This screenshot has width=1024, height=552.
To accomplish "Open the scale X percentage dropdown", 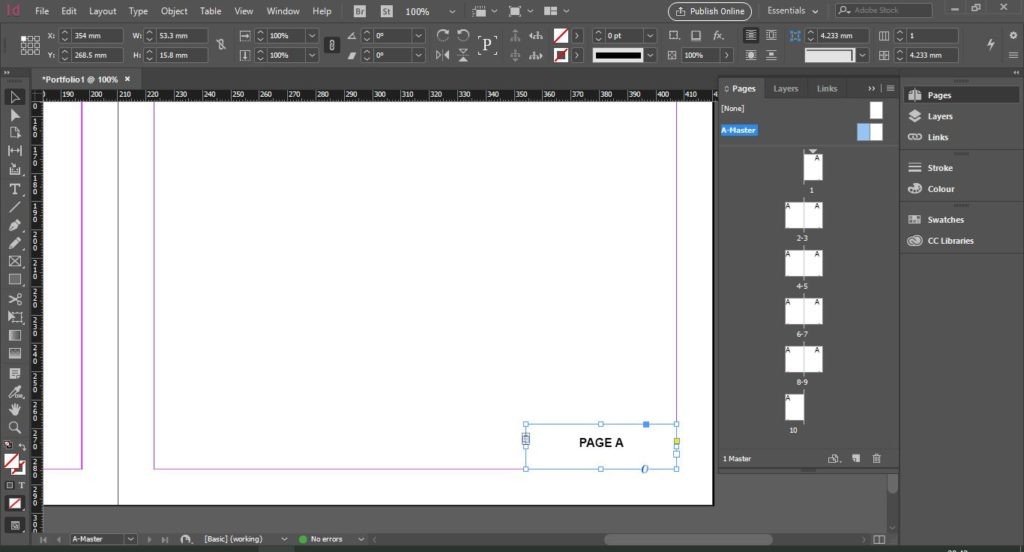I will point(312,35).
